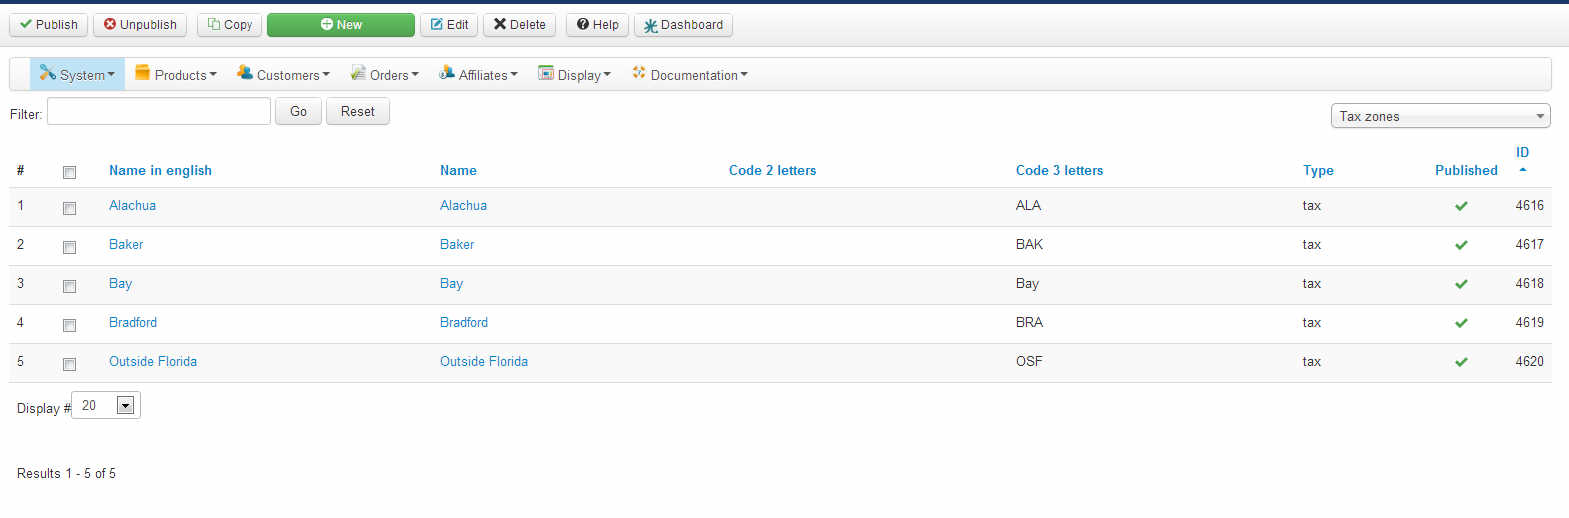Viewport: 1569px width, 518px height.
Task: Toggle published checkmark for Bay
Action: coord(1461,284)
